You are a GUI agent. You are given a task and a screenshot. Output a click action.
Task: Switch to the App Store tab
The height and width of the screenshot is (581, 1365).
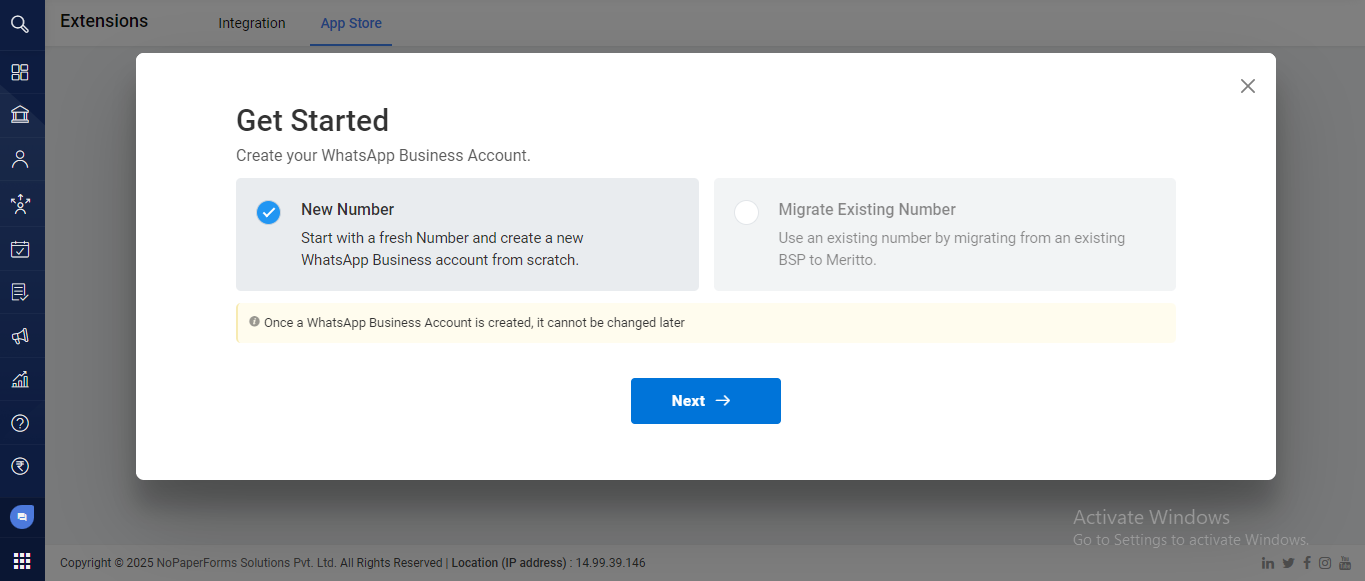351,23
